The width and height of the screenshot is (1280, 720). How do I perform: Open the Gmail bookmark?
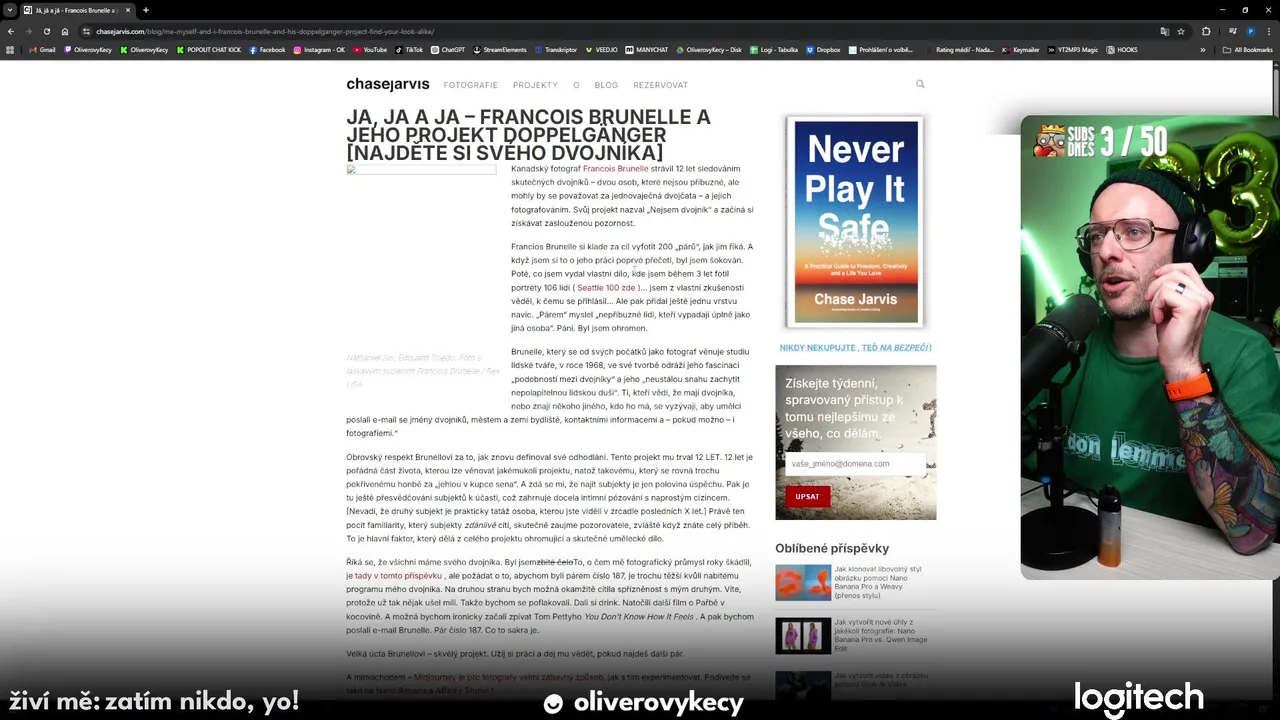pyautogui.click(x=42, y=49)
